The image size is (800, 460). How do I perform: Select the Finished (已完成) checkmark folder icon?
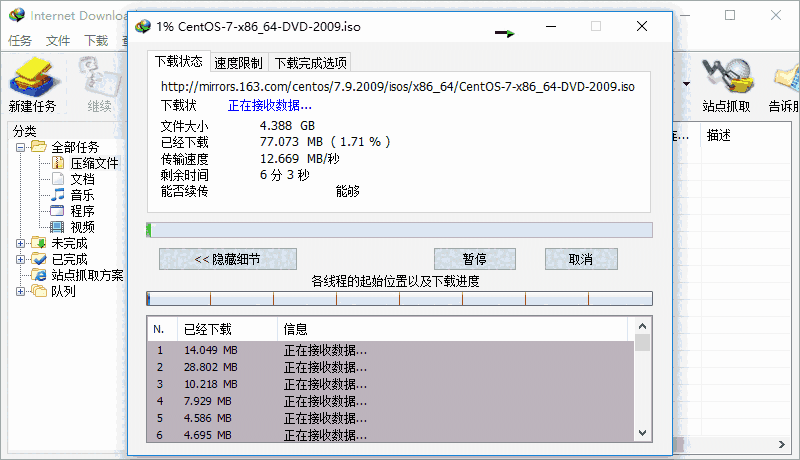(39, 259)
